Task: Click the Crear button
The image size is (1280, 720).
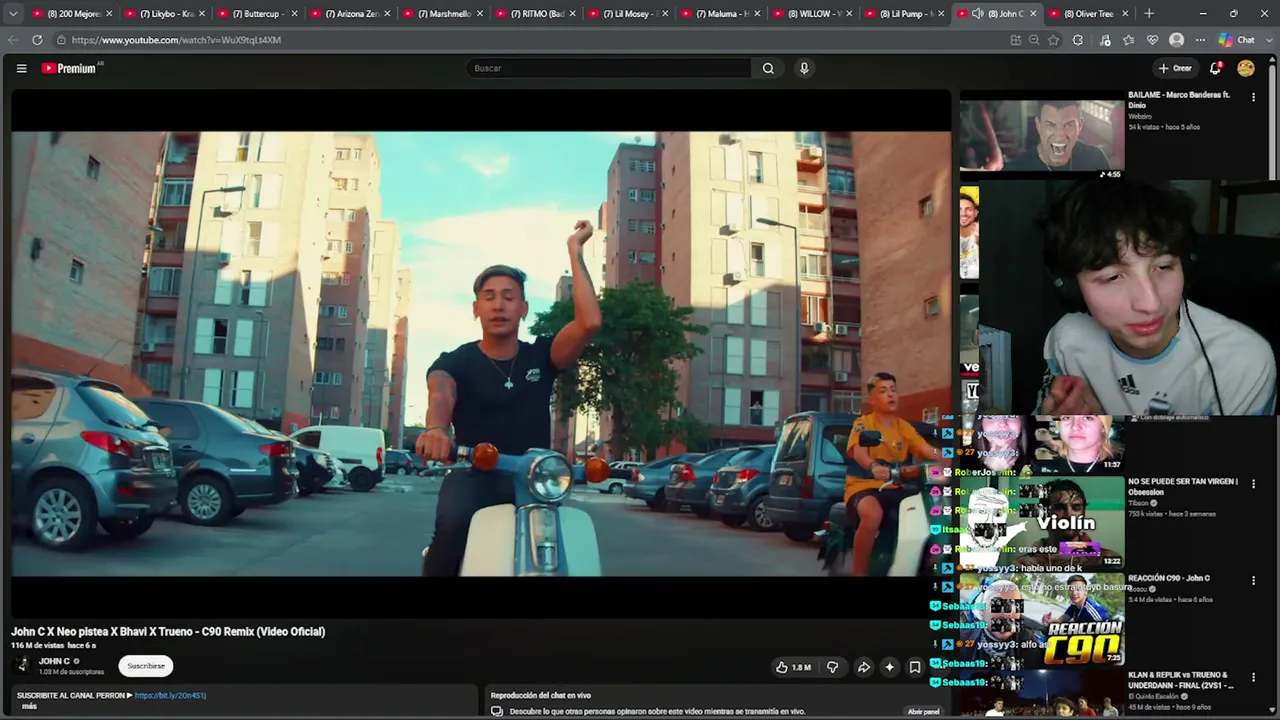Action: pyautogui.click(x=1175, y=68)
